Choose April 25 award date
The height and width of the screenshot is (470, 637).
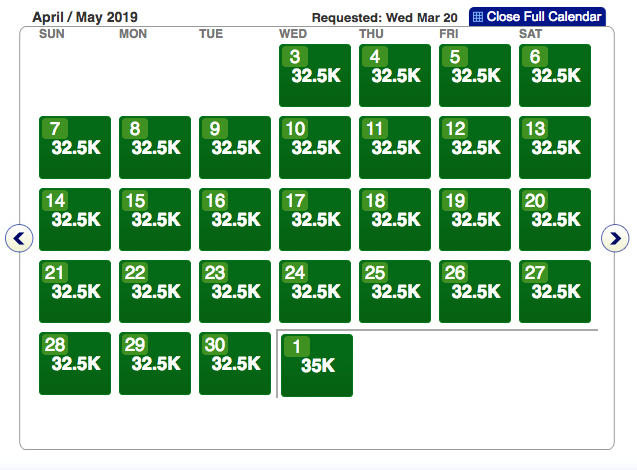395,291
